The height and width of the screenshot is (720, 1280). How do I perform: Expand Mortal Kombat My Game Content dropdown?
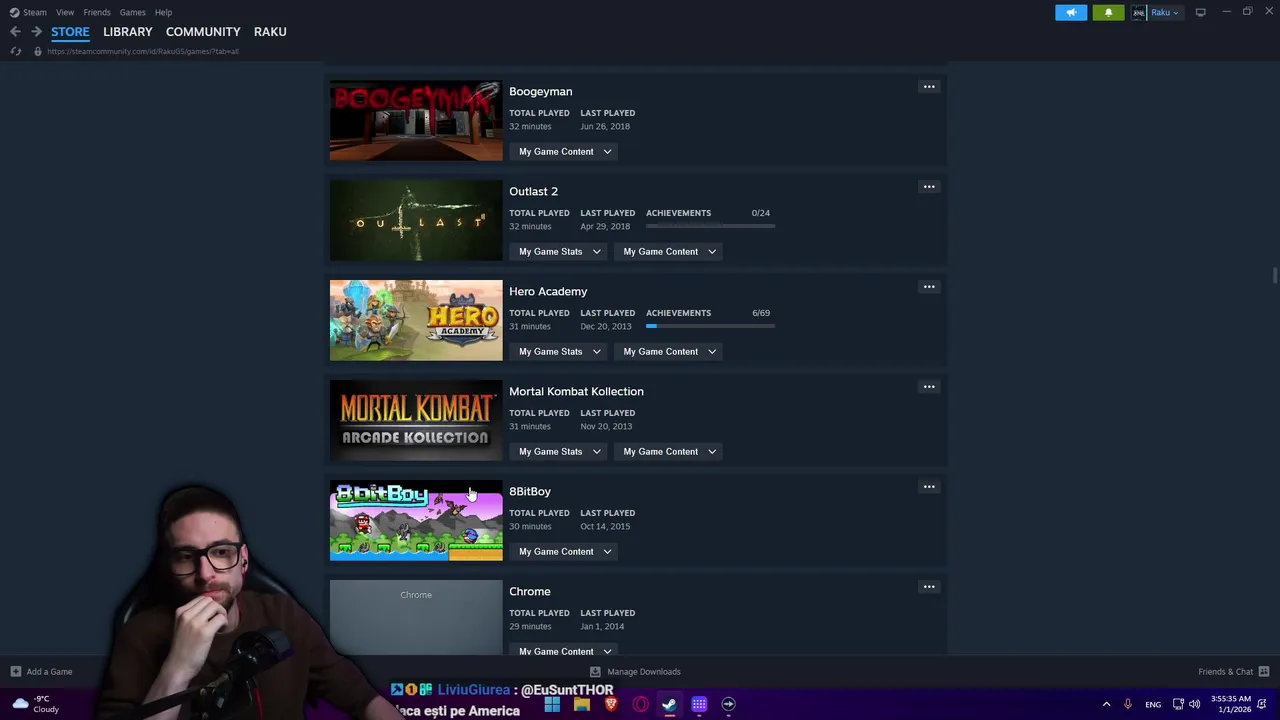[669, 451]
